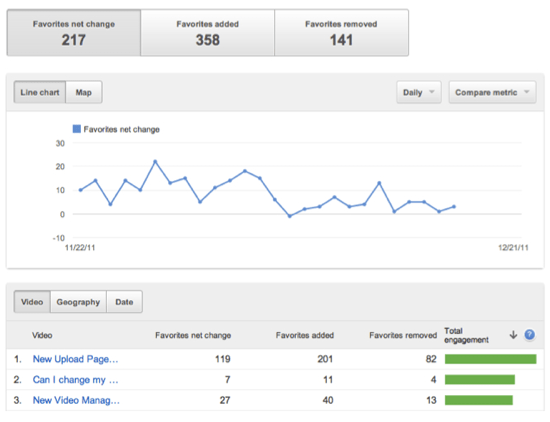
Task: Select Favorites net change metric box
Action: click(74, 33)
